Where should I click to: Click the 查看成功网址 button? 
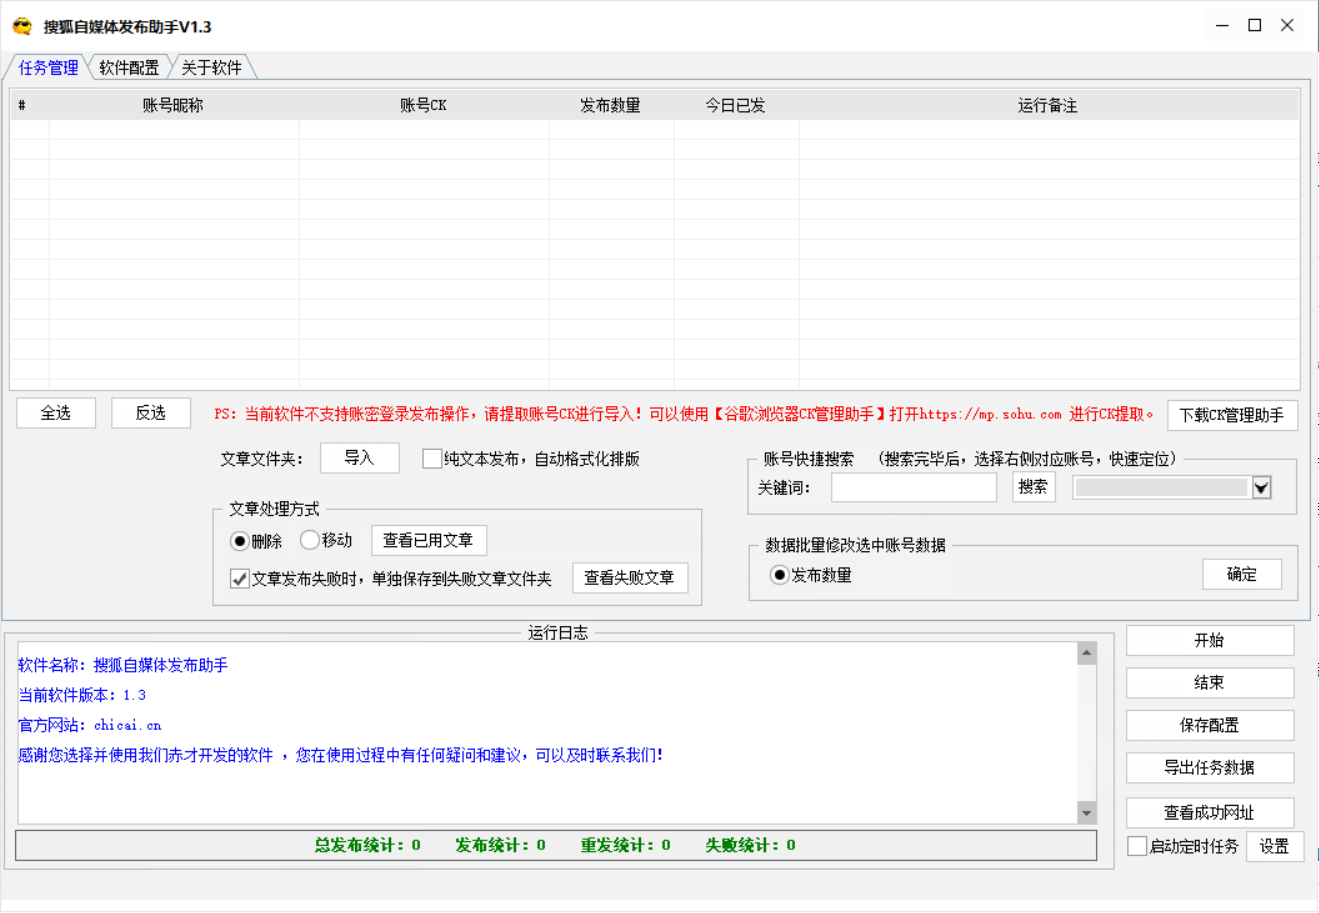click(1210, 813)
